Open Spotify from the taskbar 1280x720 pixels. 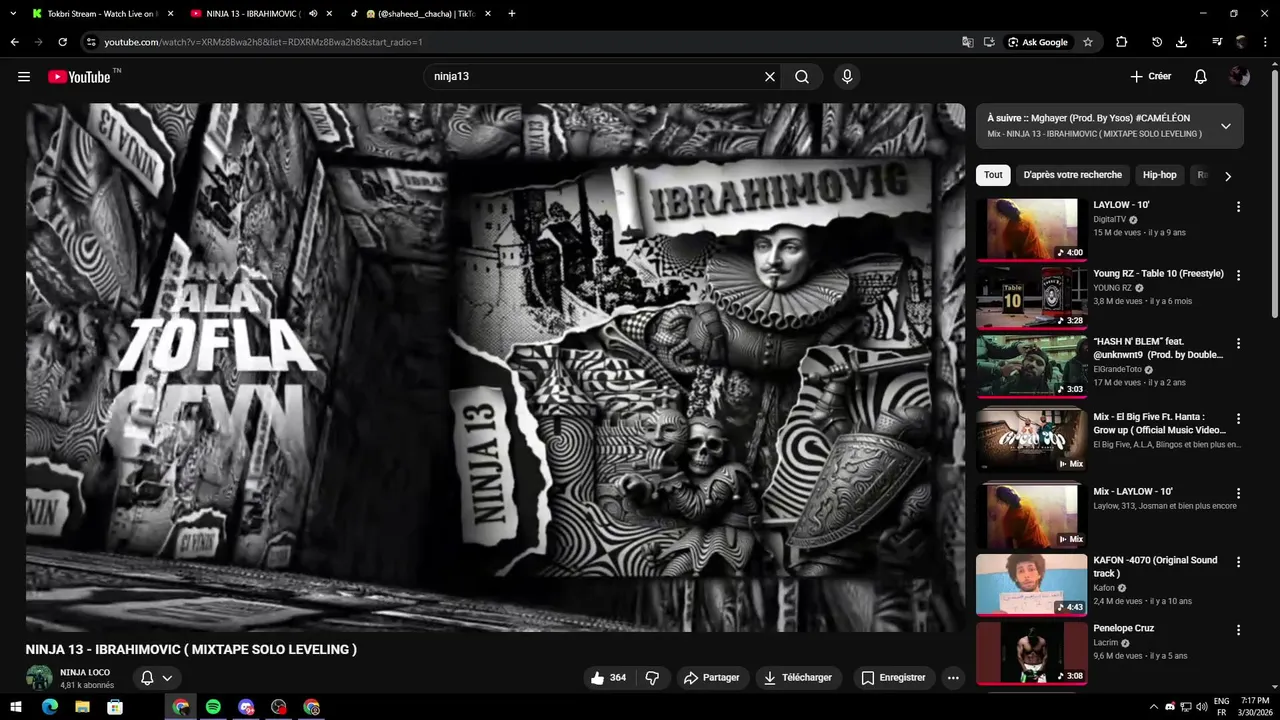(213, 707)
